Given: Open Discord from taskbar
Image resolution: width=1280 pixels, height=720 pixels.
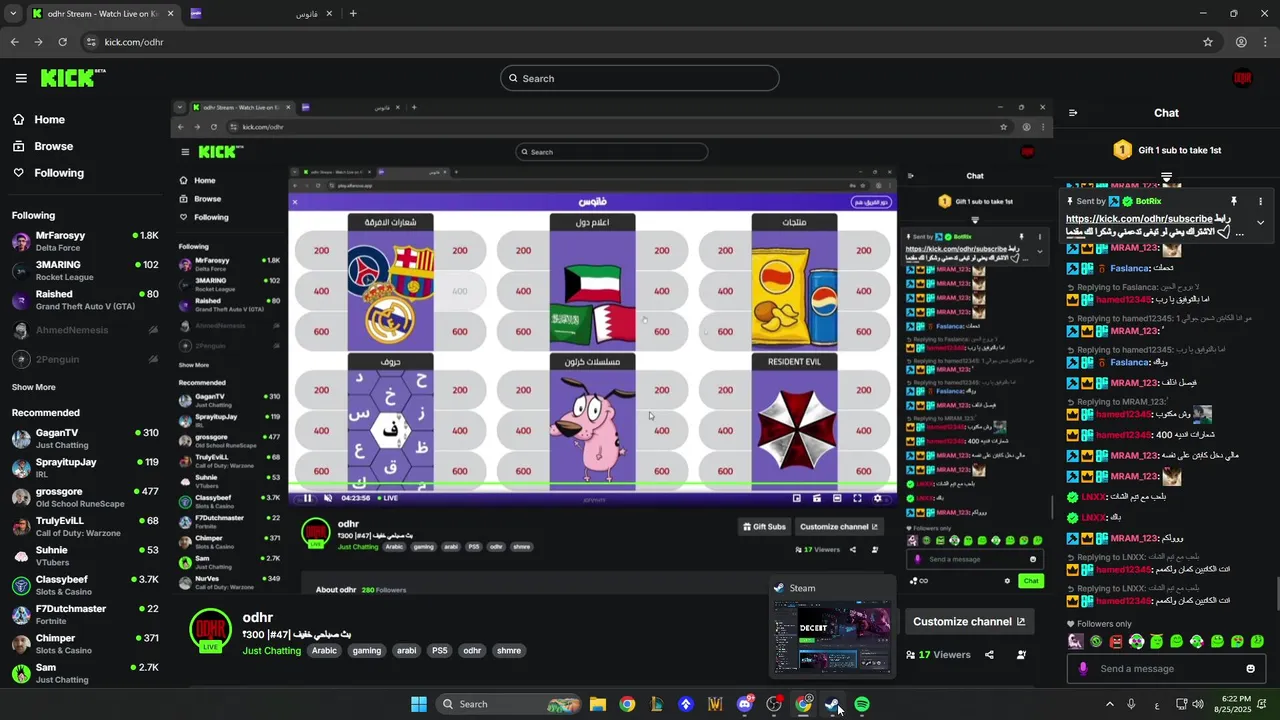Looking at the screenshot, I should tap(744, 704).
